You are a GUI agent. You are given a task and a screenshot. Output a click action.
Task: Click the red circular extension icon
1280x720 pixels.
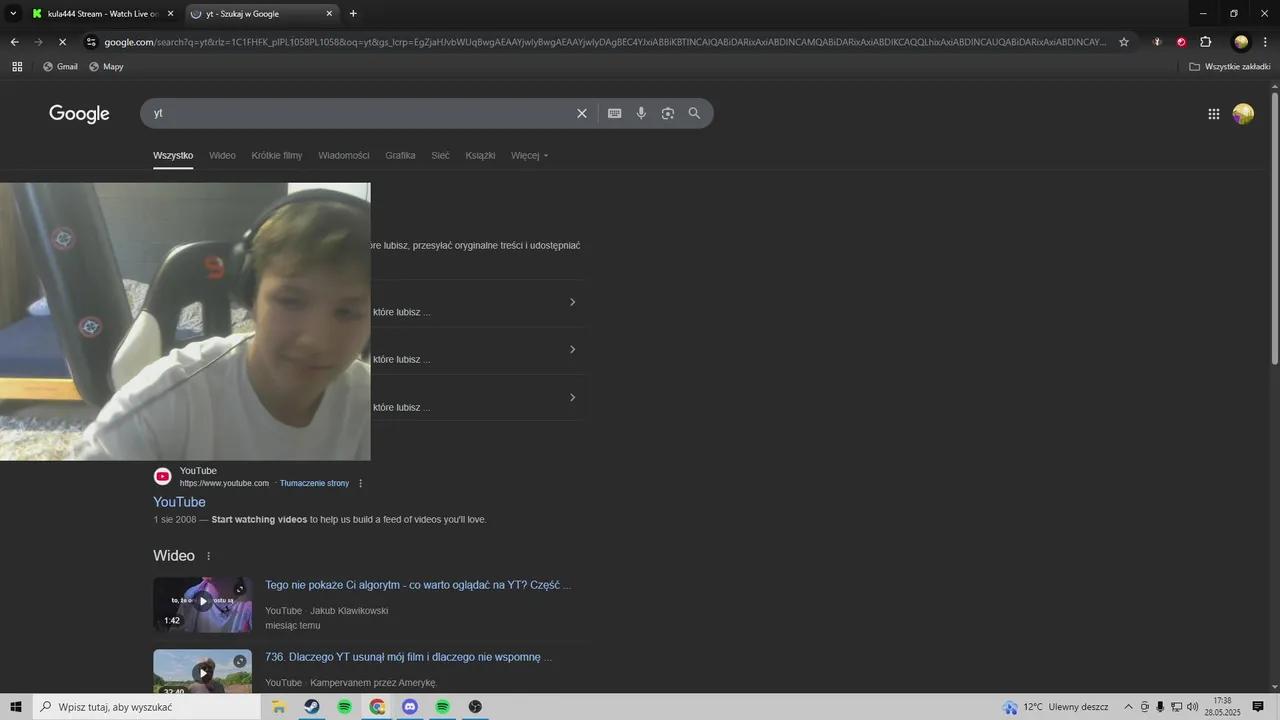pos(1181,42)
